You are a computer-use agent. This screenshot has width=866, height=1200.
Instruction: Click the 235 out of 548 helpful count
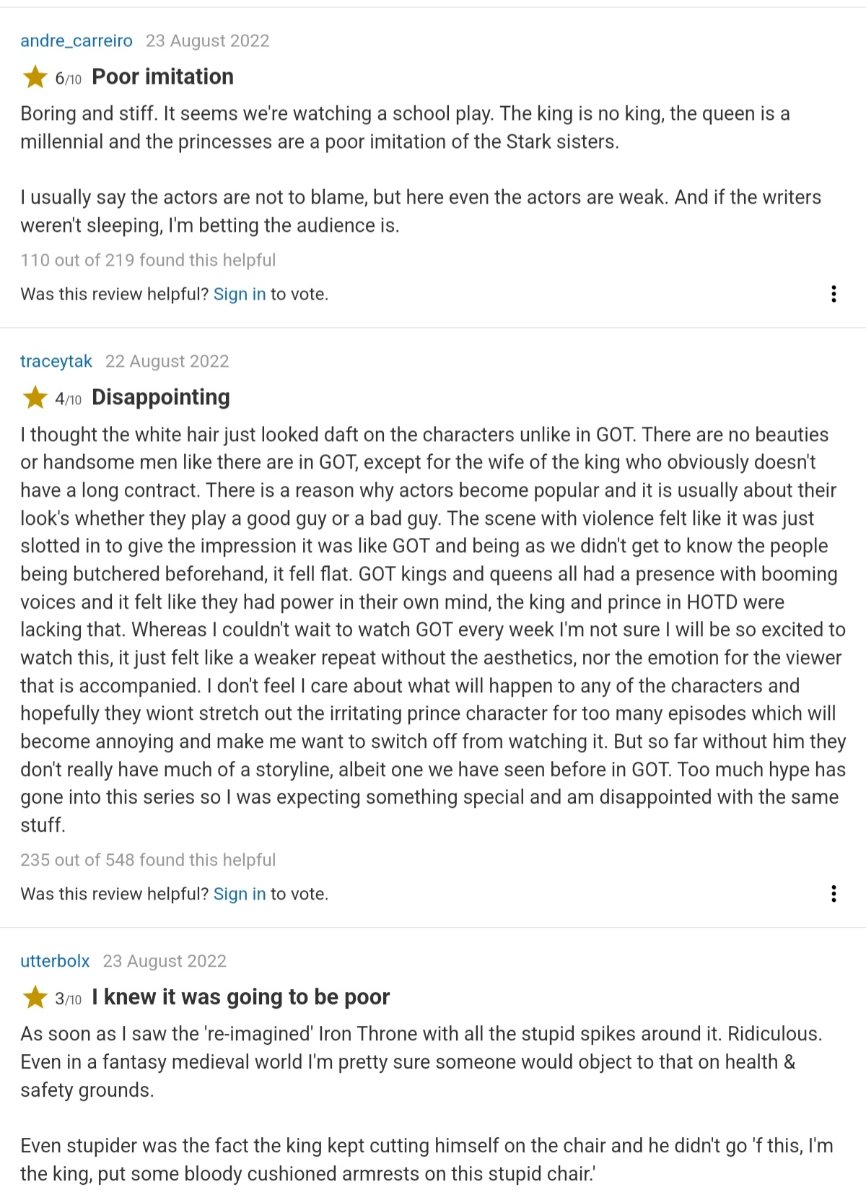148,860
